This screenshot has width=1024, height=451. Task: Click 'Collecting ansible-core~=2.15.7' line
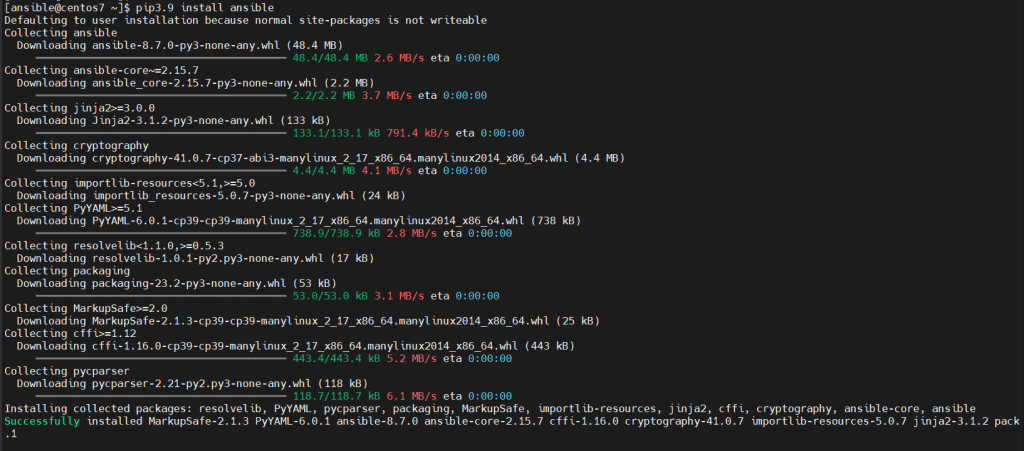(101, 70)
